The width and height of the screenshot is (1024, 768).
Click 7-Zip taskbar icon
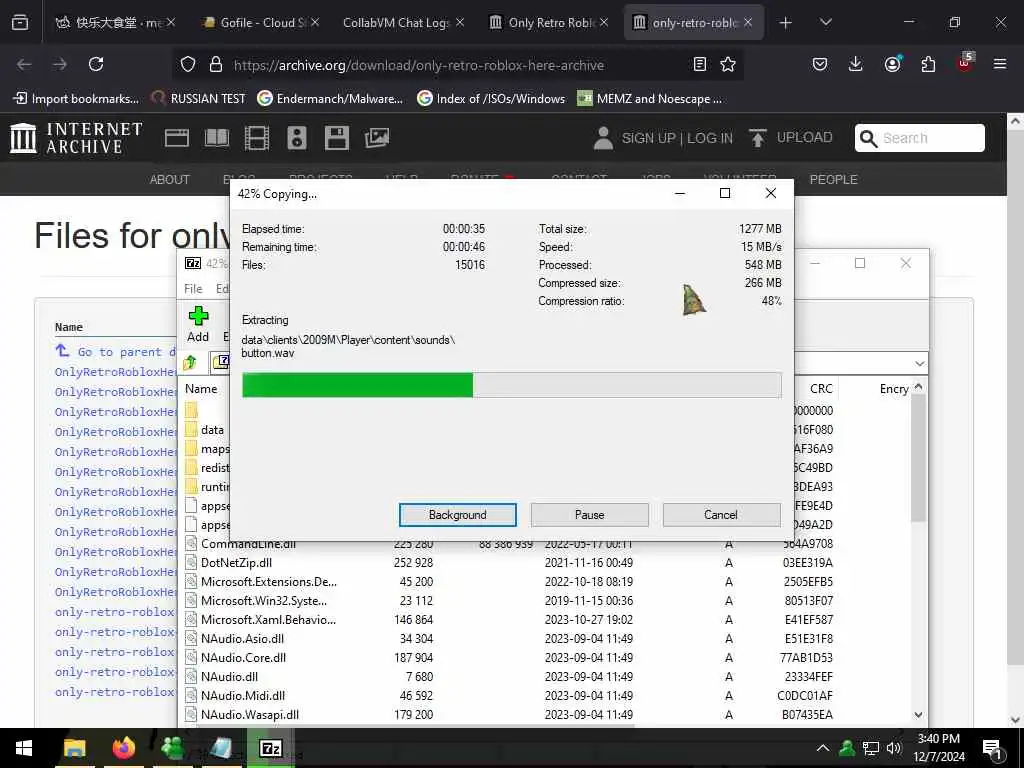pos(270,748)
